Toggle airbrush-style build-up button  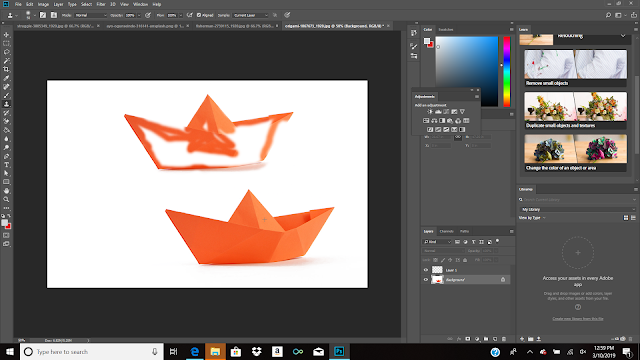189,15
